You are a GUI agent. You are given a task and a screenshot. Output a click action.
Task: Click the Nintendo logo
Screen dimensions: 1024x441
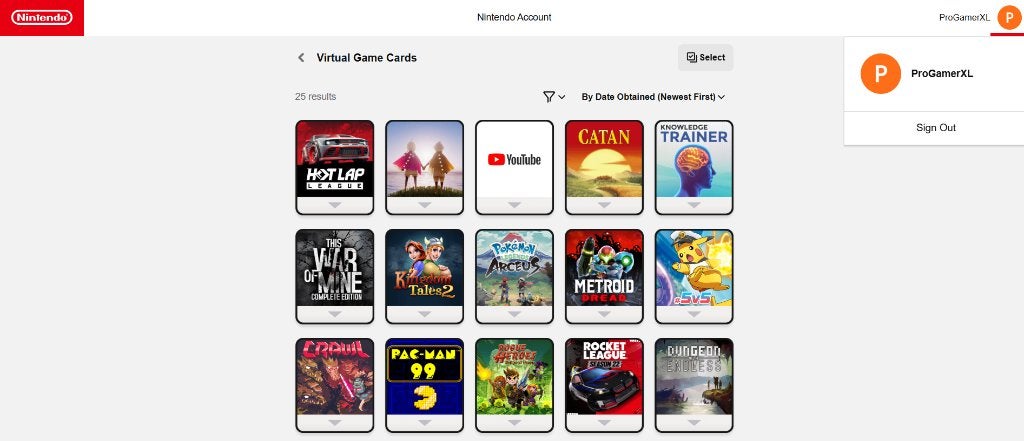tap(42, 18)
